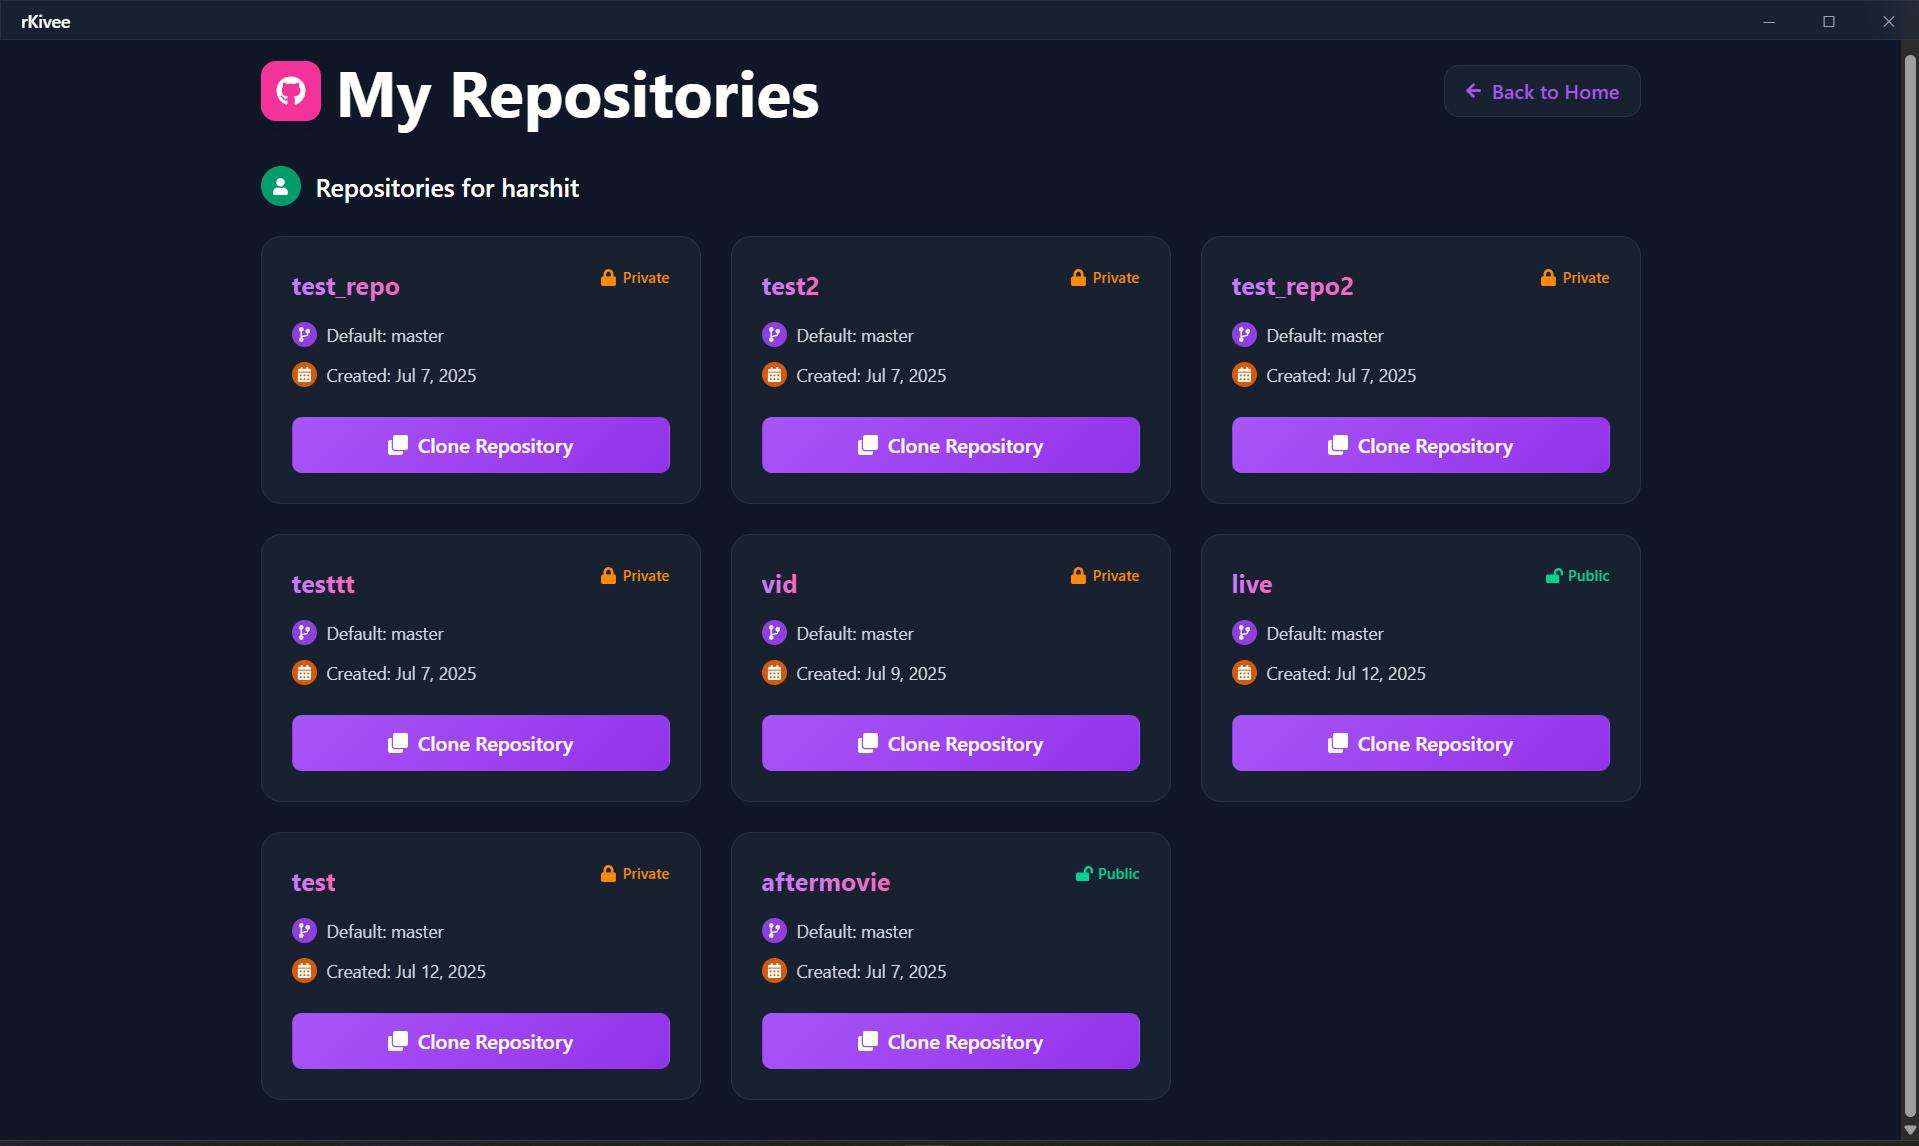
Task: Click the pink GitHub logo icon
Action: (x=291, y=91)
